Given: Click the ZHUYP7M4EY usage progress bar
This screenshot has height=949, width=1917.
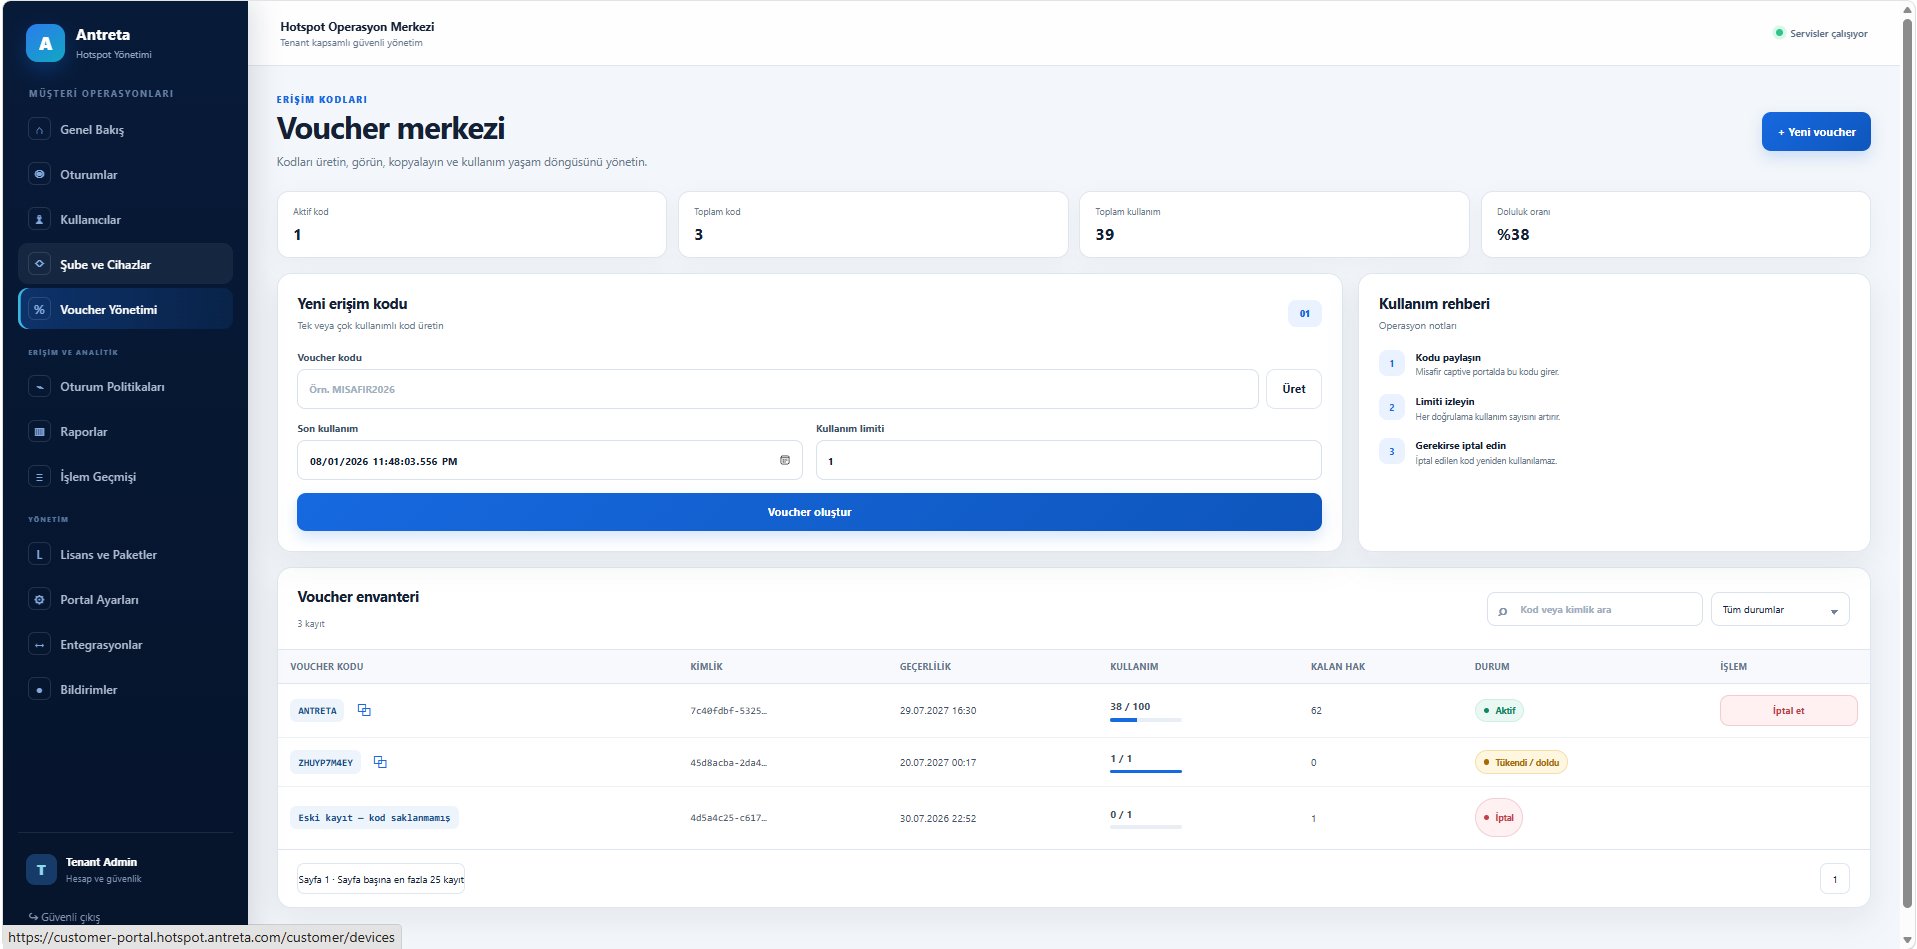Looking at the screenshot, I should pos(1146,771).
